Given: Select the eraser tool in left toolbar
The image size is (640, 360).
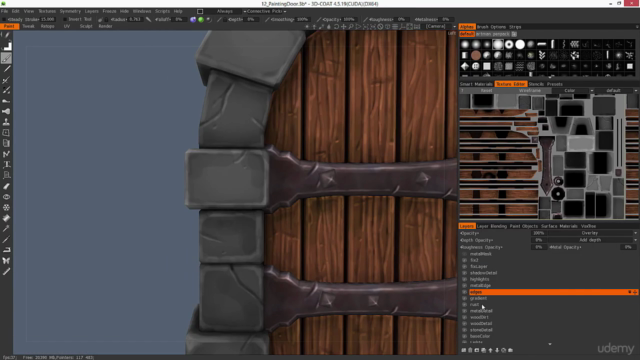Looking at the screenshot, I should [x=6, y=186].
